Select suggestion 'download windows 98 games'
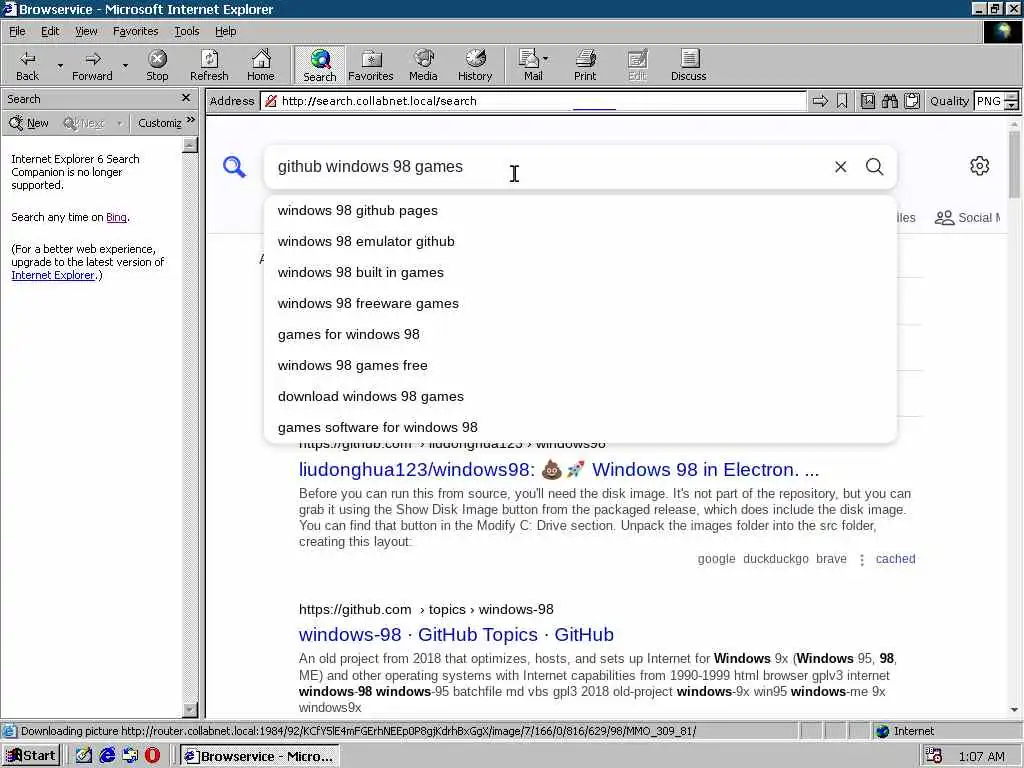 pos(580,396)
